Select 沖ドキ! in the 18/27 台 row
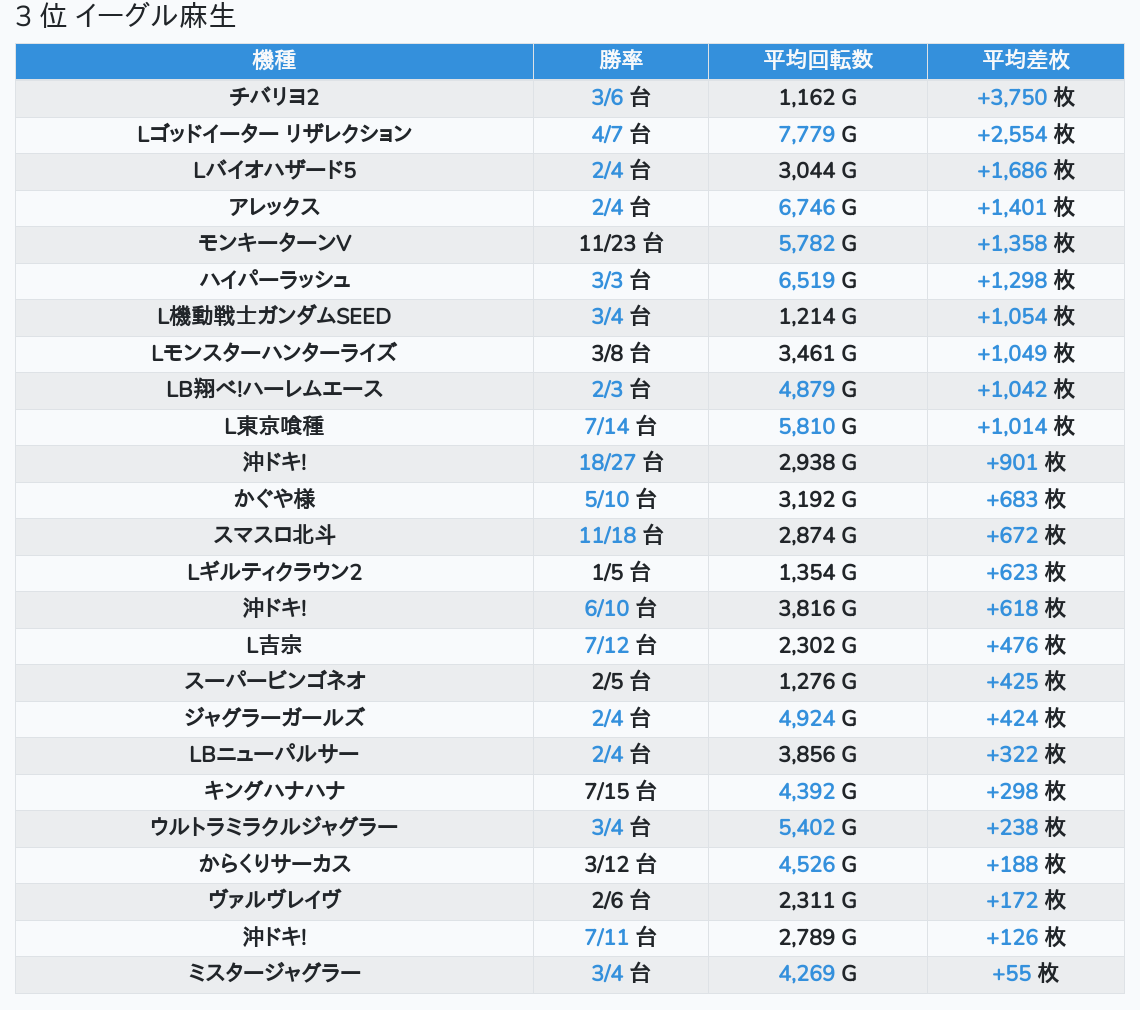 point(274,462)
